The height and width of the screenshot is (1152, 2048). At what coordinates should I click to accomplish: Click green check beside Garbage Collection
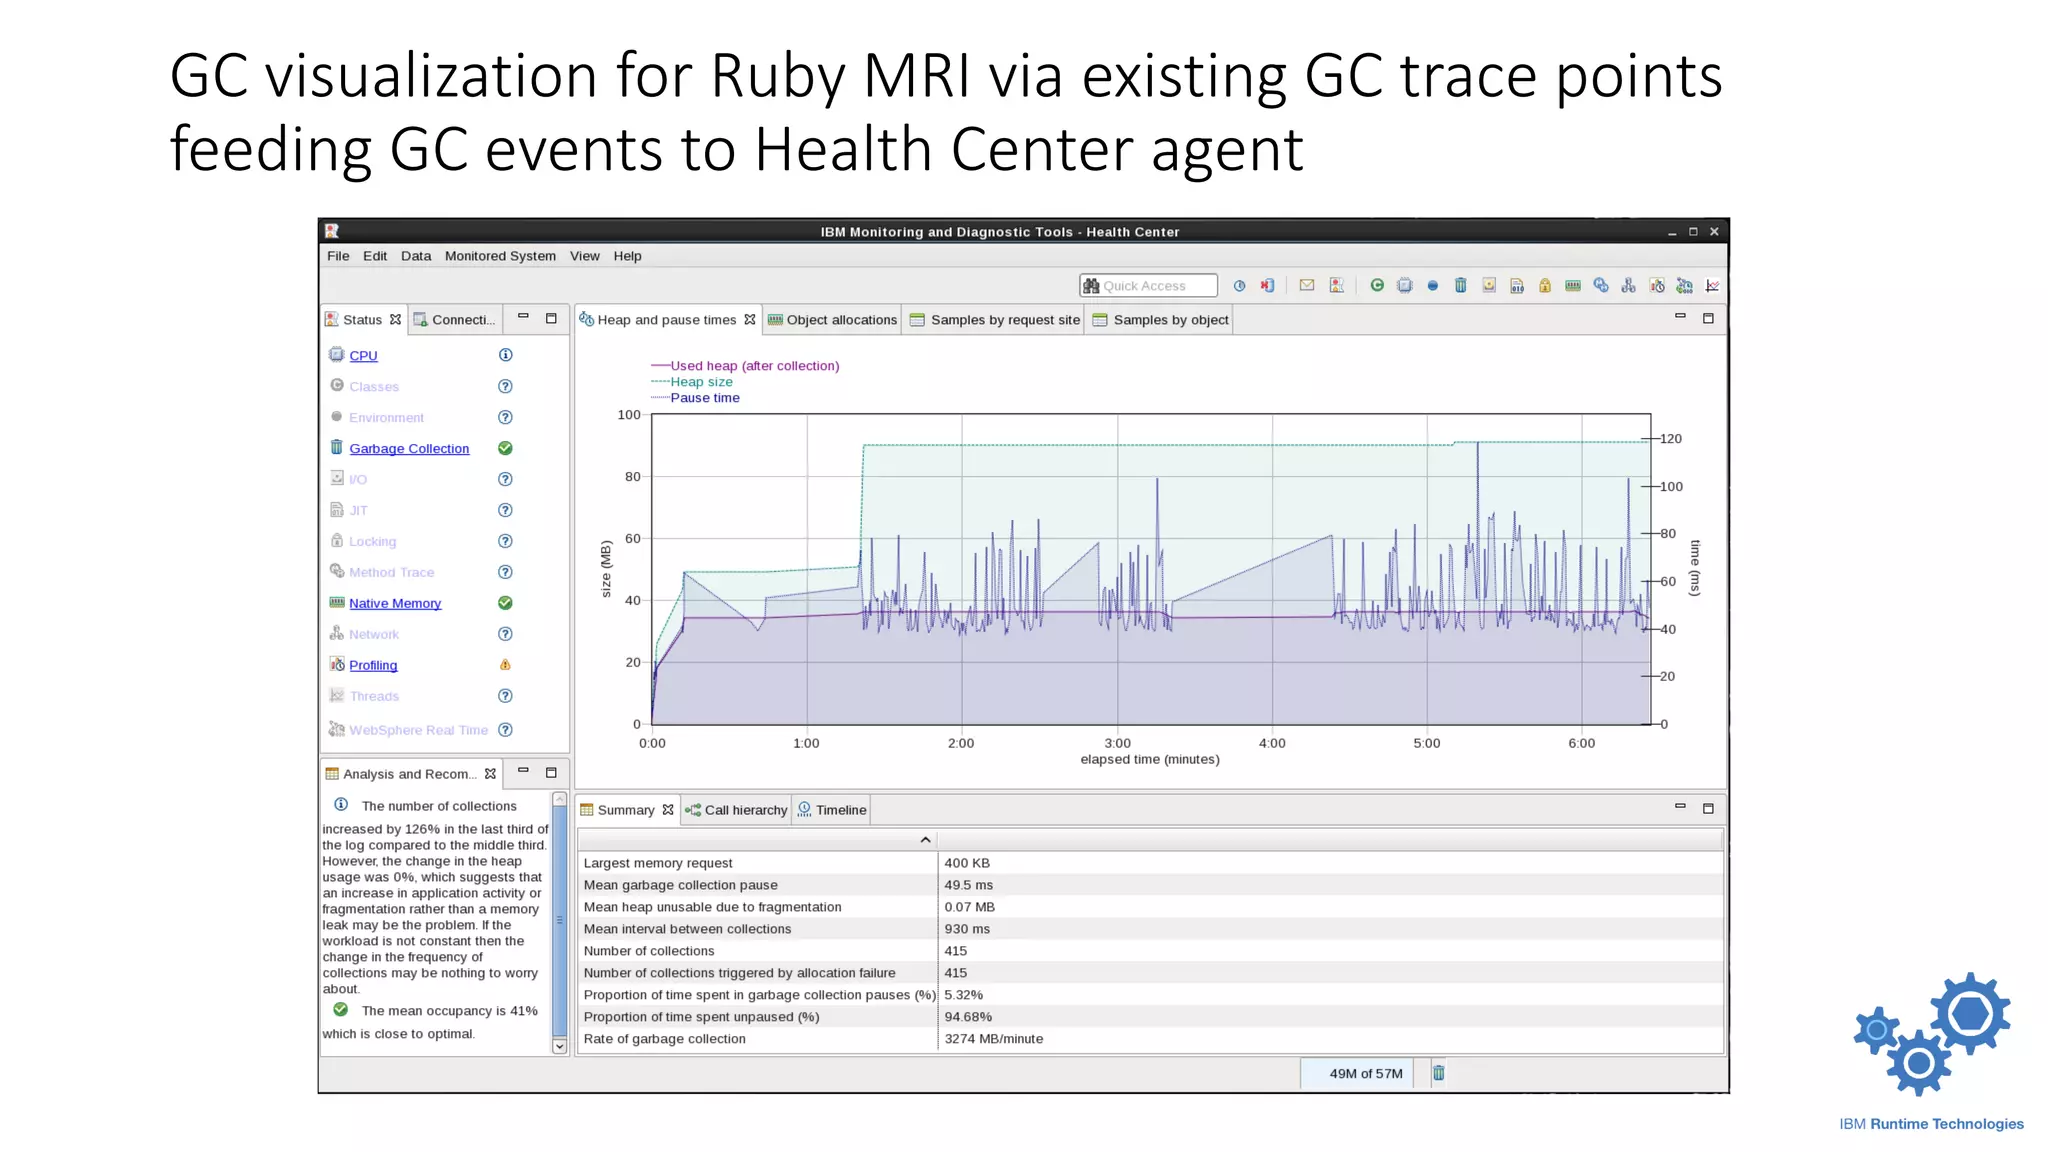click(505, 448)
